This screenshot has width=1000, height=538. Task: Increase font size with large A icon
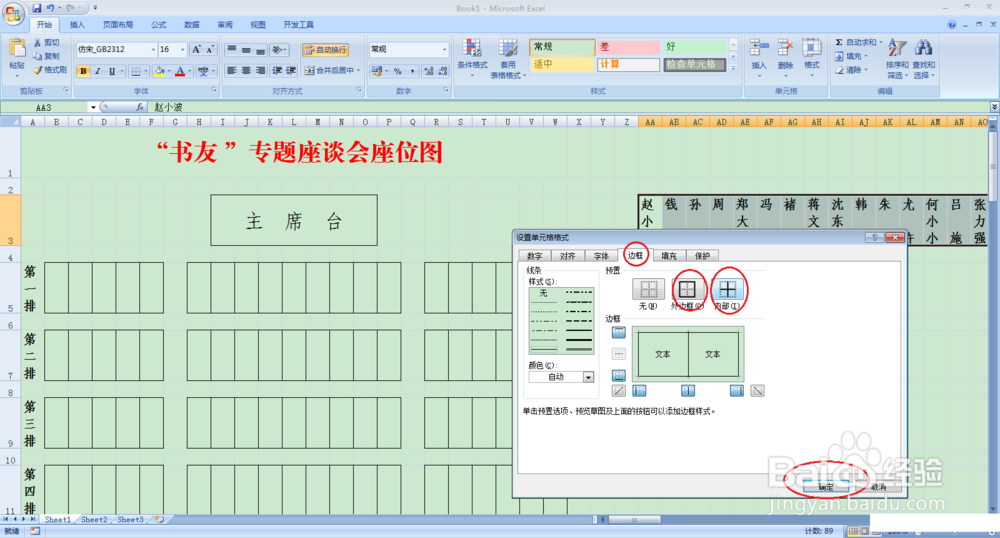(x=196, y=49)
